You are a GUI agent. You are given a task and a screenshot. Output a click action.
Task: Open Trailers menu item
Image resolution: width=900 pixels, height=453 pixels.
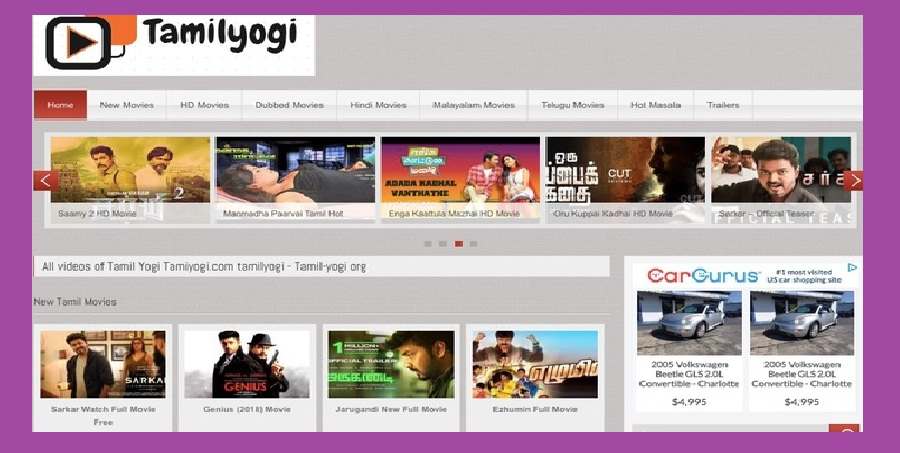pyautogui.click(x=723, y=105)
